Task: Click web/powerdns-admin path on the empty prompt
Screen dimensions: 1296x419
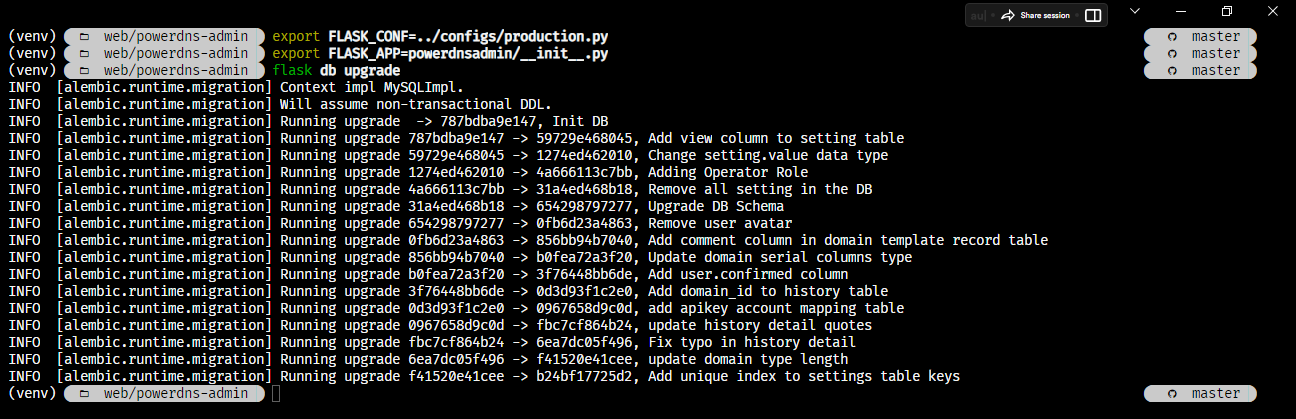Action: 175,393
